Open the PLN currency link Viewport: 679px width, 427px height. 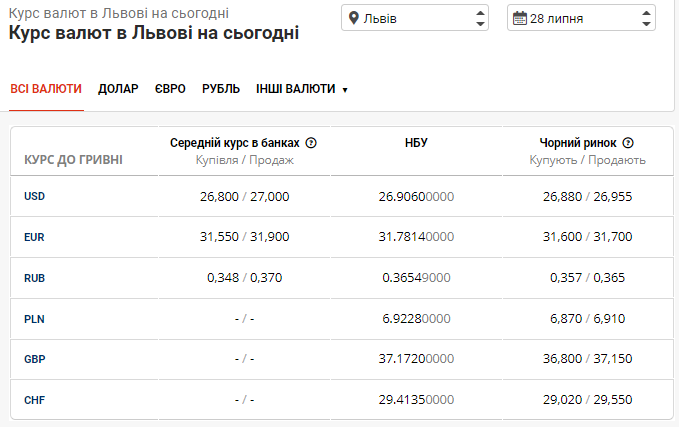pos(34,319)
